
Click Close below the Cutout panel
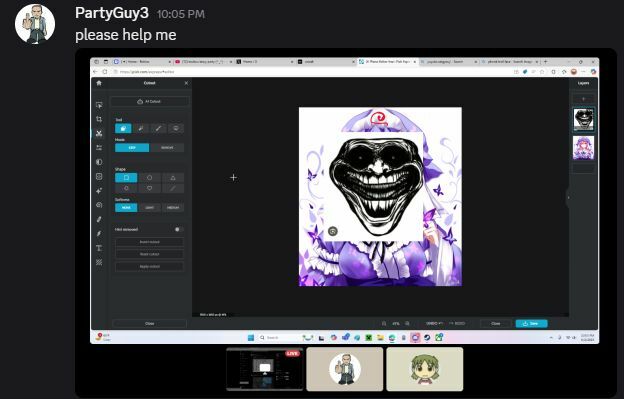point(150,323)
